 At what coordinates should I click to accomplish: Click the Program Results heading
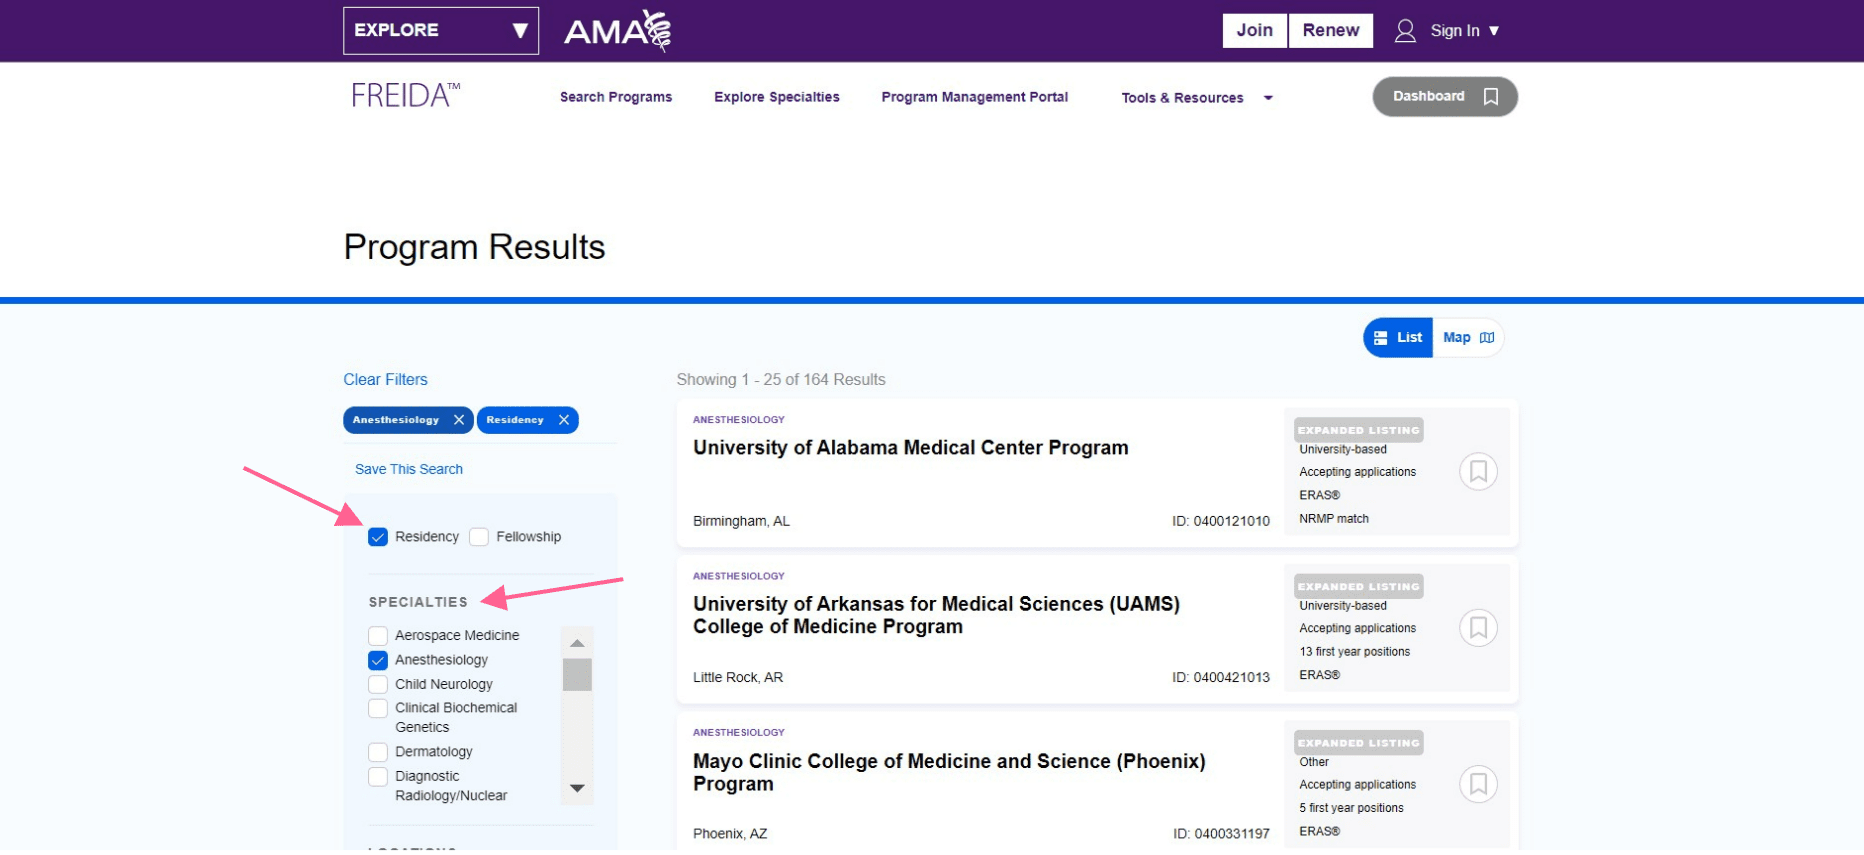pyautogui.click(x=474, y=247)
